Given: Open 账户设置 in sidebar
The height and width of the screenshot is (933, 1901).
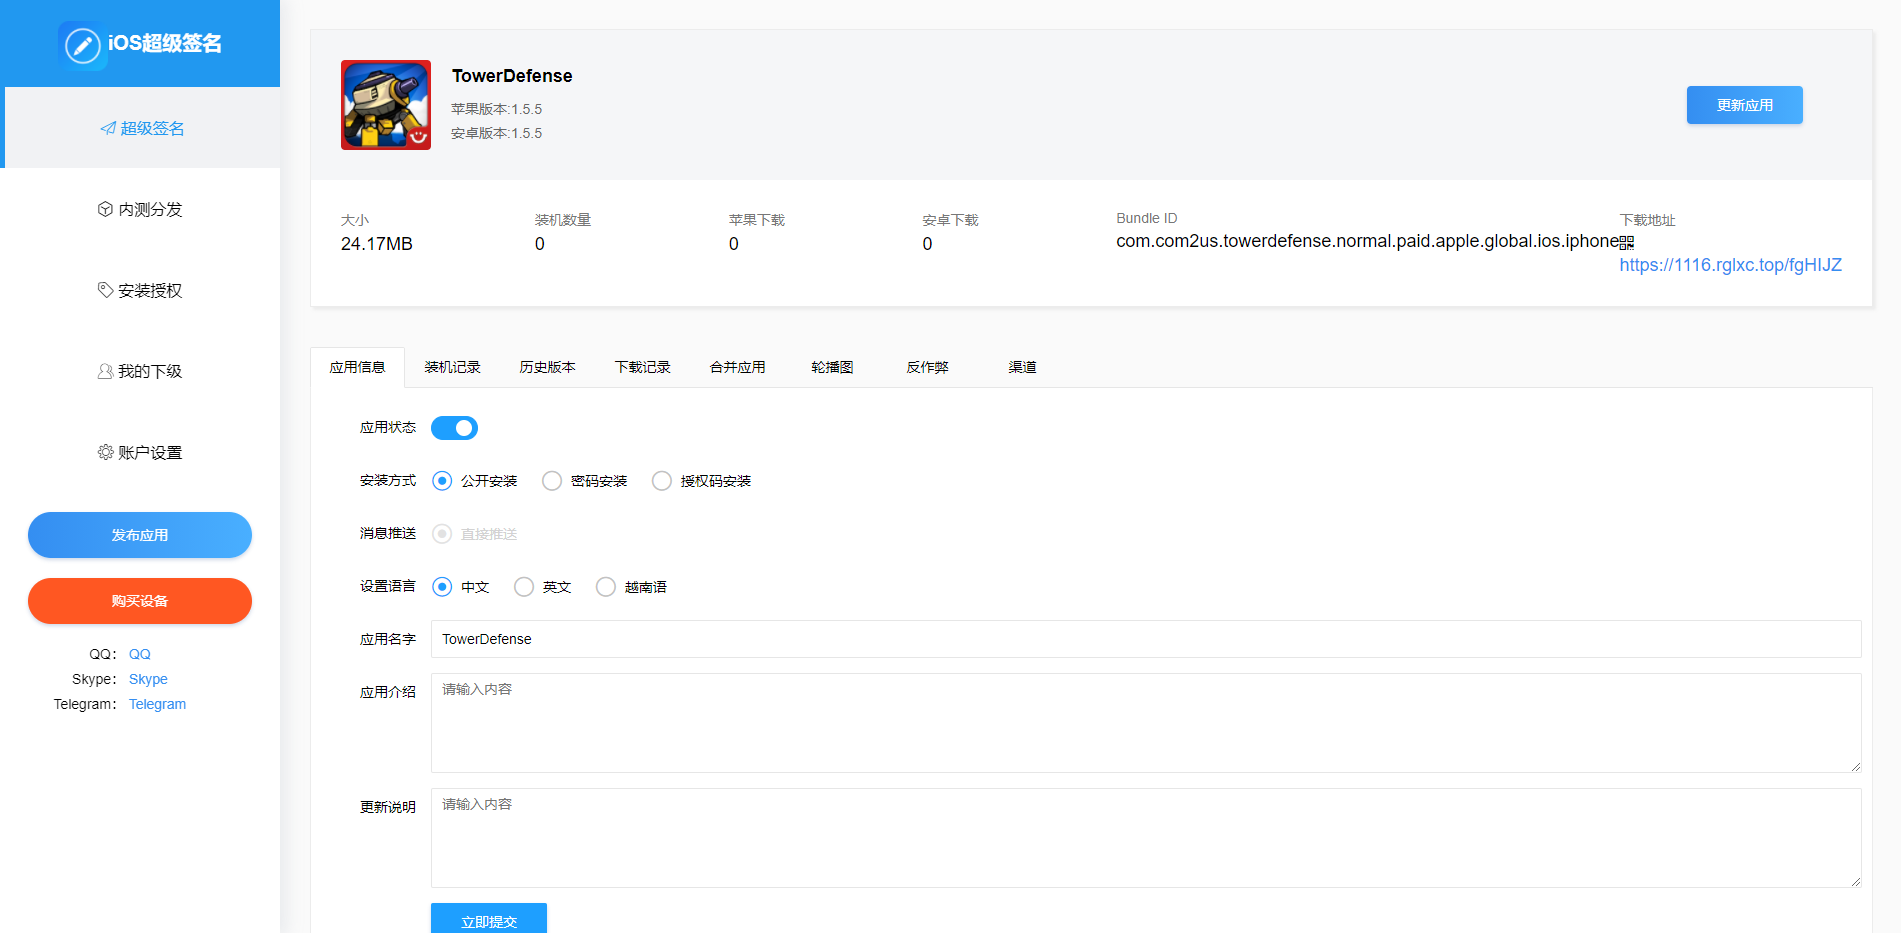Looking at the screenshot, I should coord(140,452).
